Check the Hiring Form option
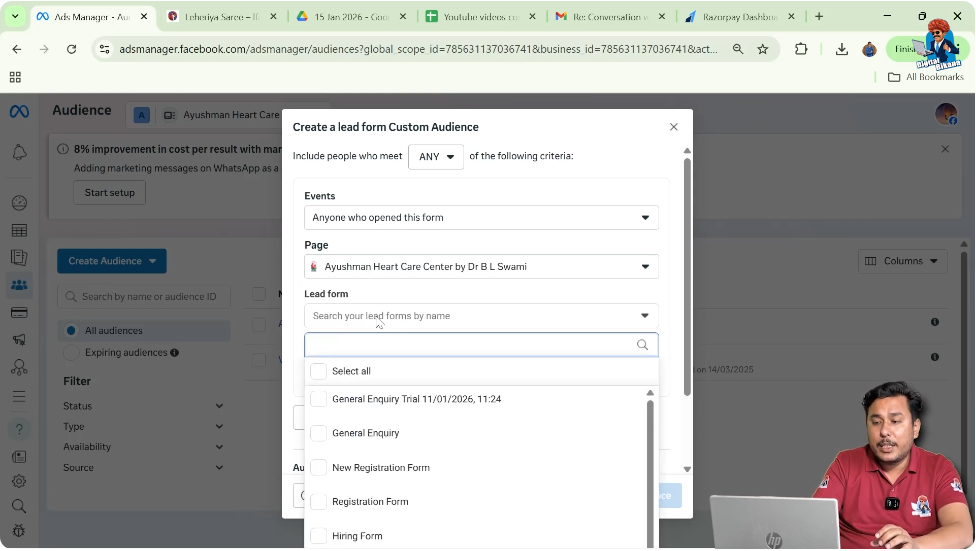 tap(319, 536)
